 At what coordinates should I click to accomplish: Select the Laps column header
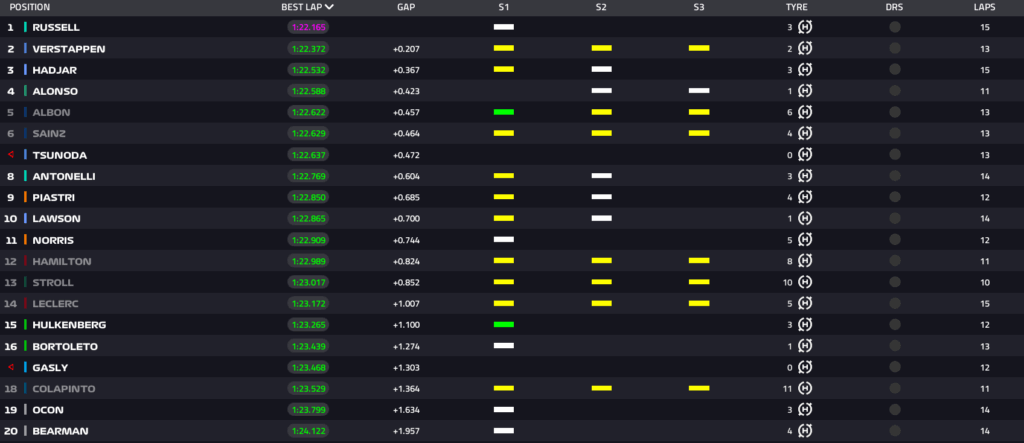(985, 7)
